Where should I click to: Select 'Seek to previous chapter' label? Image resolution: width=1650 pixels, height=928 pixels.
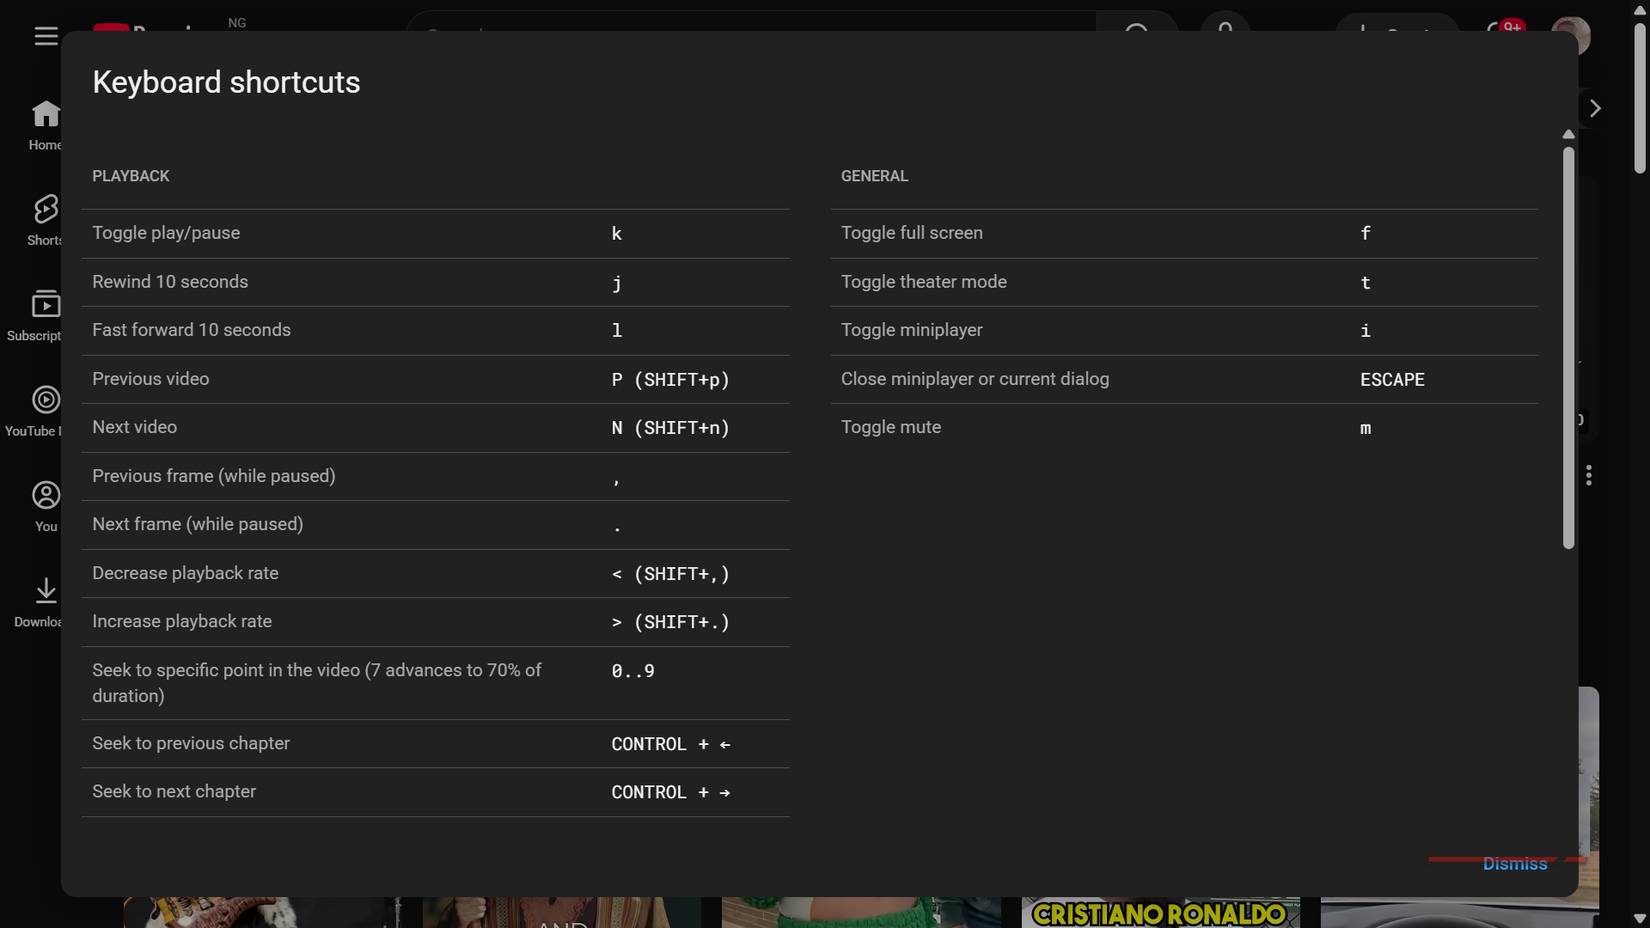[x=191, y=743]
